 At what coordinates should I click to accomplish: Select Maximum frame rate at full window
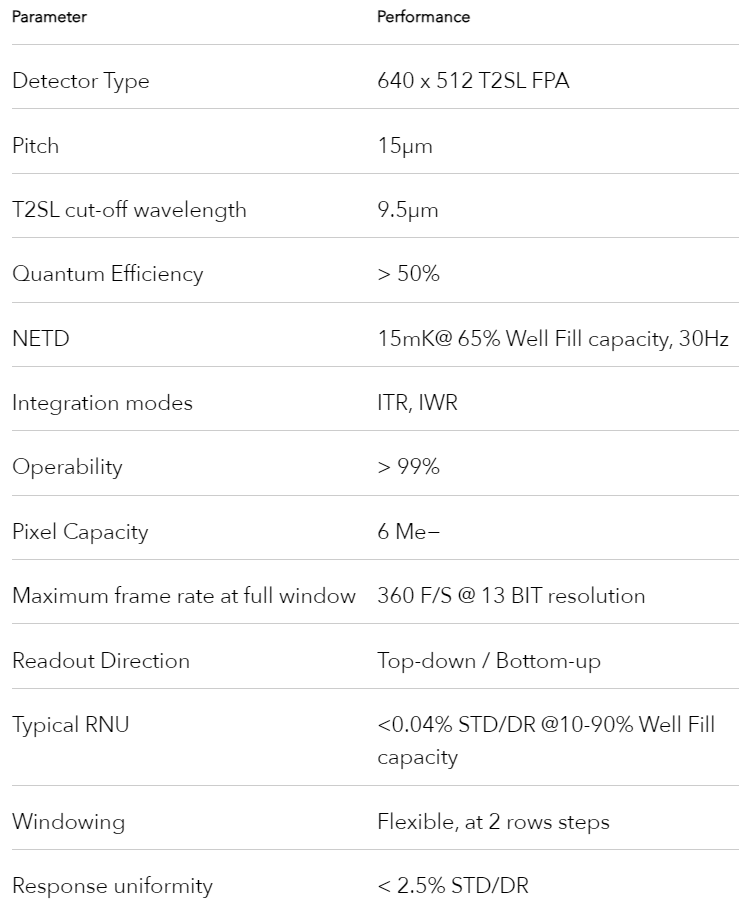coord(184,596)
